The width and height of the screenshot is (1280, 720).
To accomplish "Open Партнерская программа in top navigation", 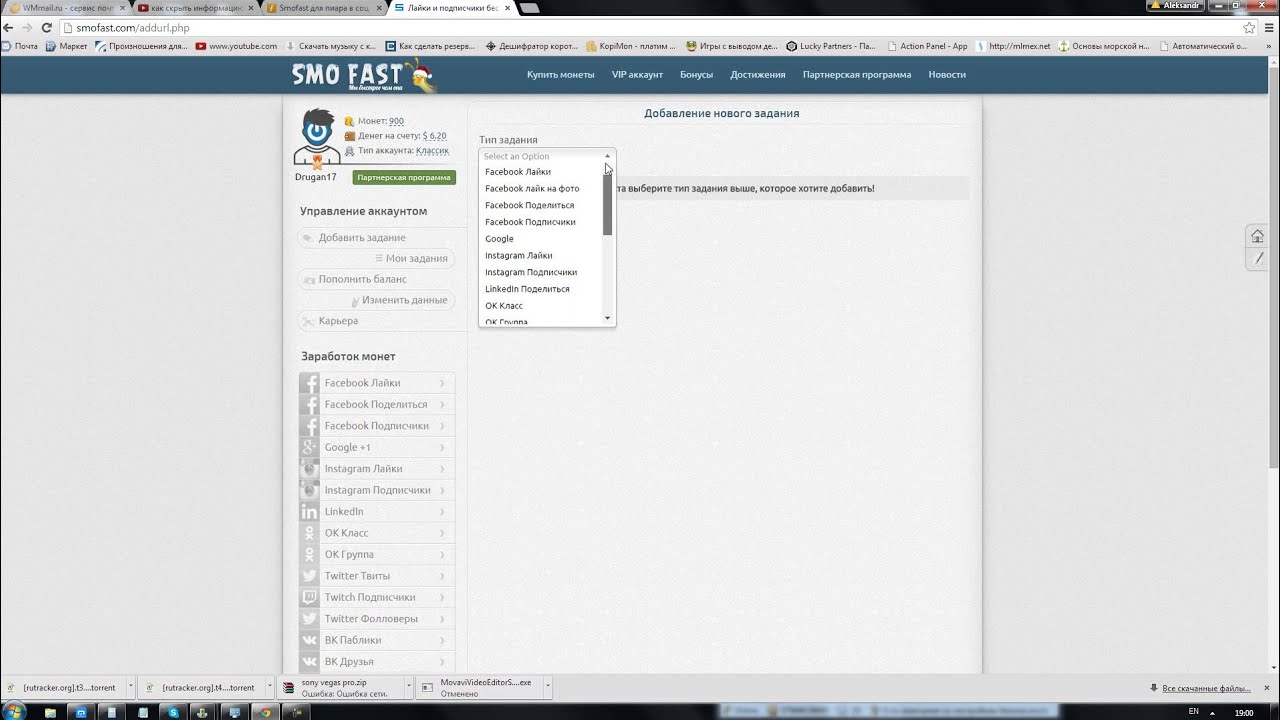I will pos(857,75).
